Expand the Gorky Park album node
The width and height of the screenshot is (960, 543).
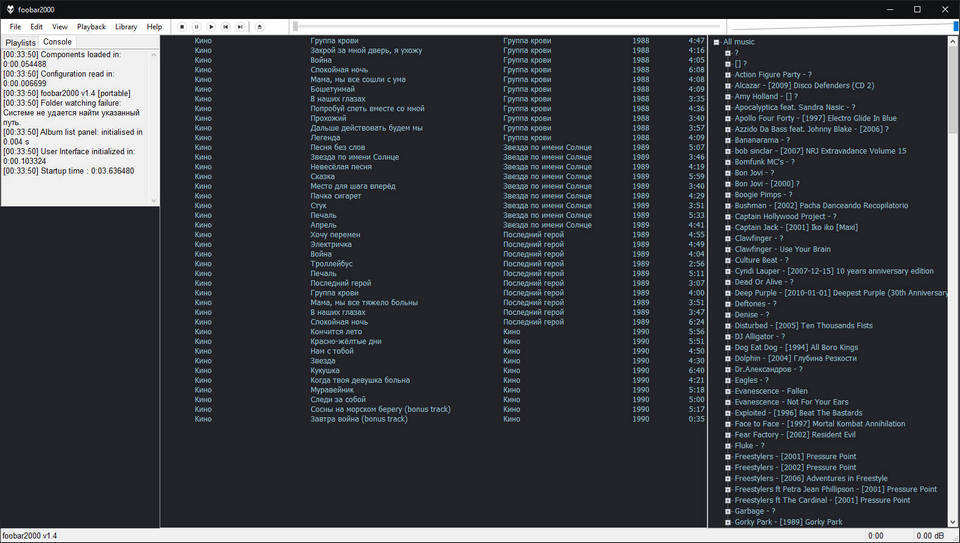point(728,522)
